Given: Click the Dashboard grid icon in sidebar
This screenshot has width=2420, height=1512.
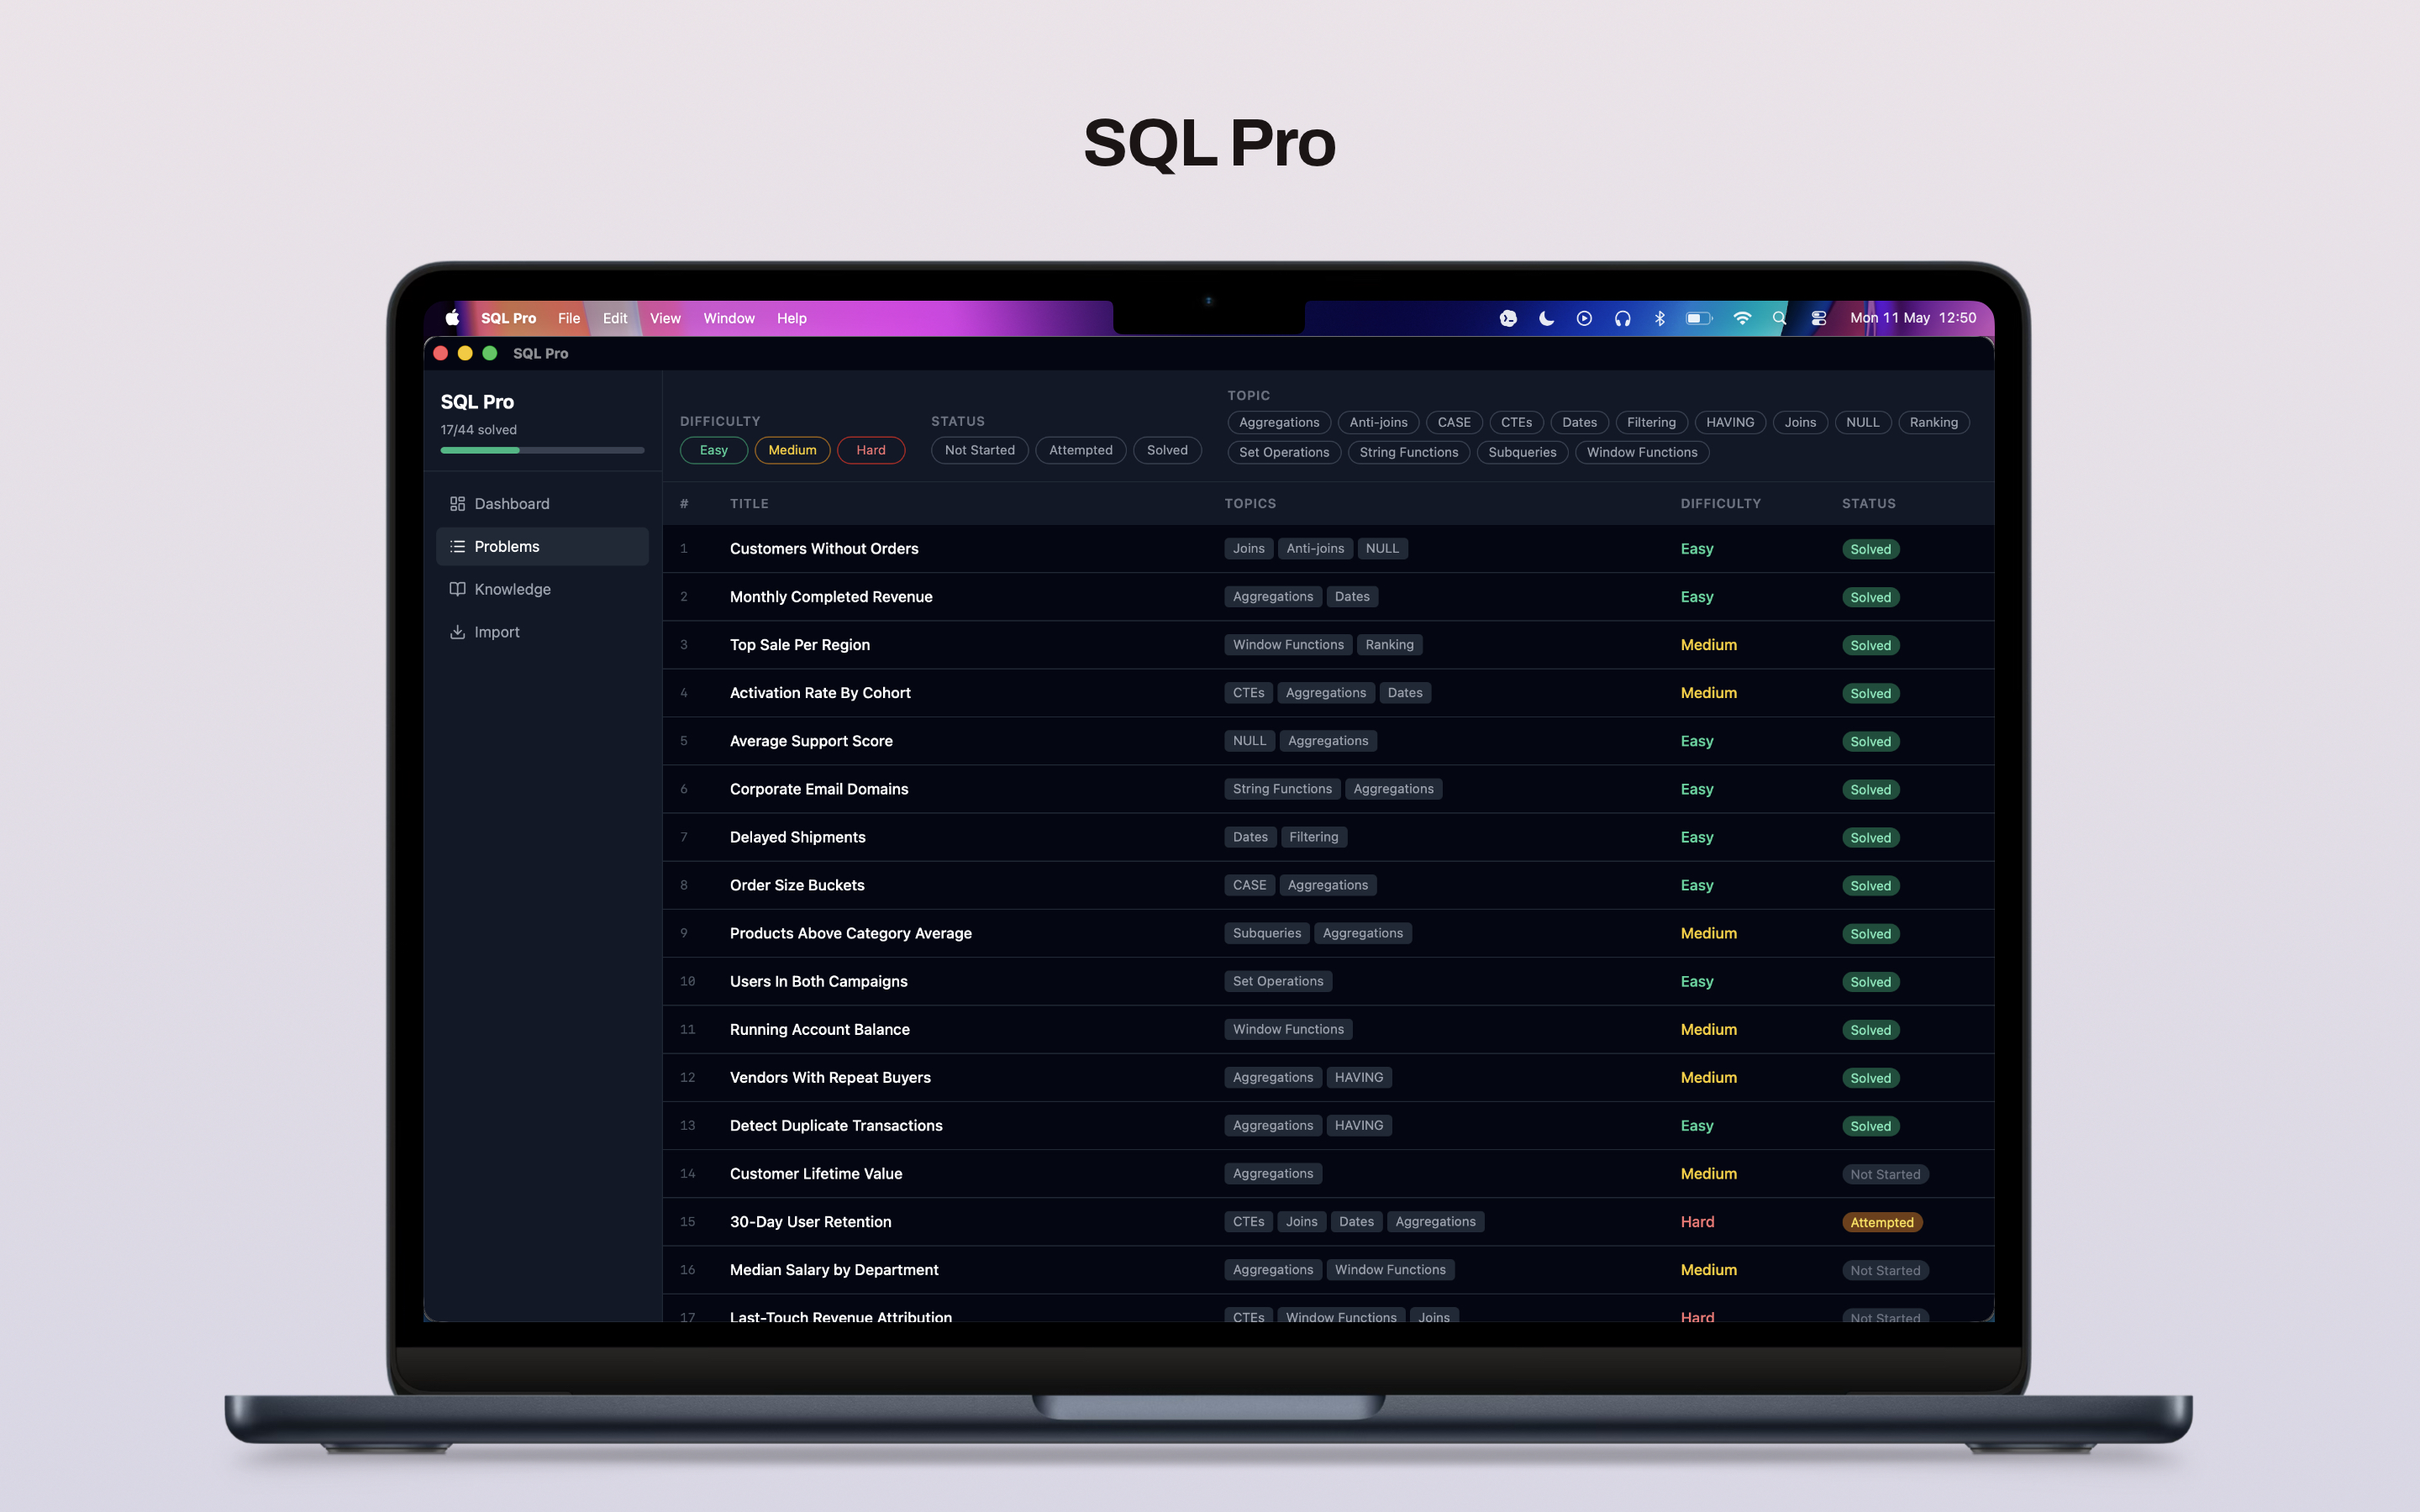Looking at the screenshot, I should pos(457,504).
